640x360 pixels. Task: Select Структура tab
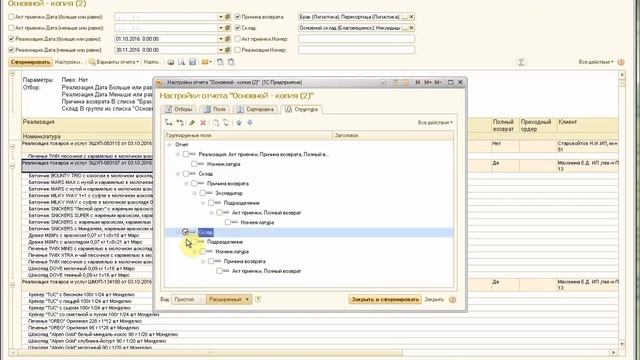click(302, 109)
